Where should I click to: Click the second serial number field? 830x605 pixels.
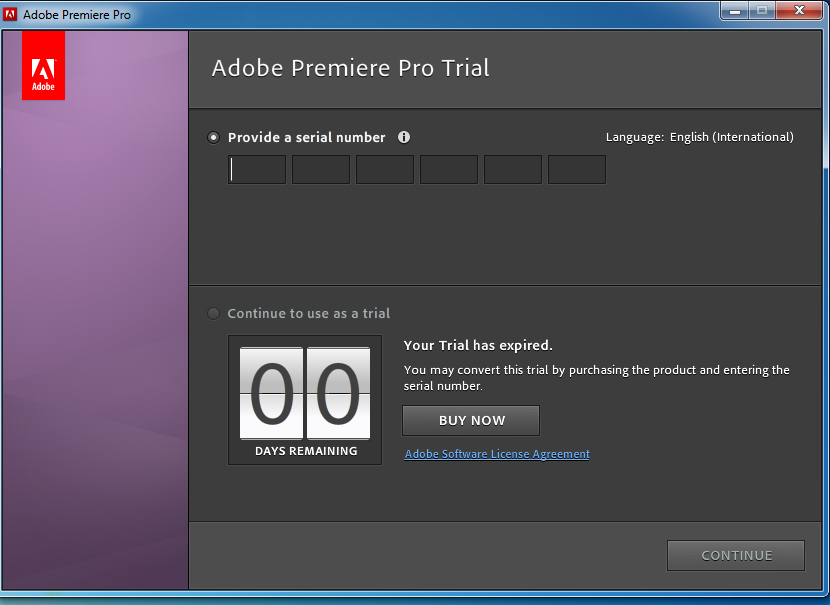click(x=321, y=170)
